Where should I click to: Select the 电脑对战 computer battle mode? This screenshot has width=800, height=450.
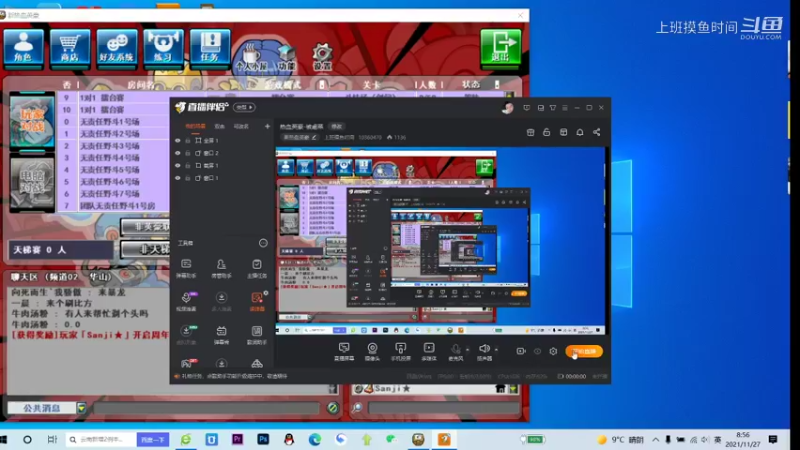(x=32, y=183)
